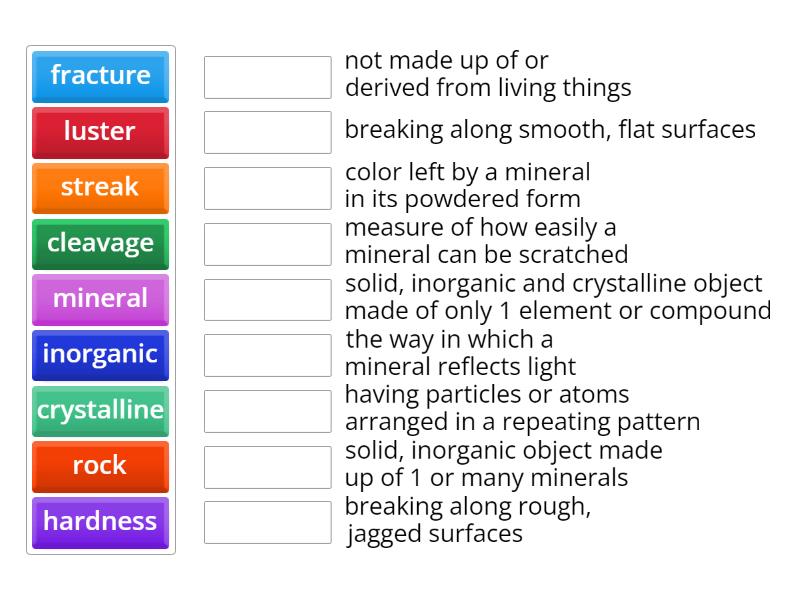
Task: Select the slot for 'how easily a mineral can be scratched'
Action: [266, 243]
